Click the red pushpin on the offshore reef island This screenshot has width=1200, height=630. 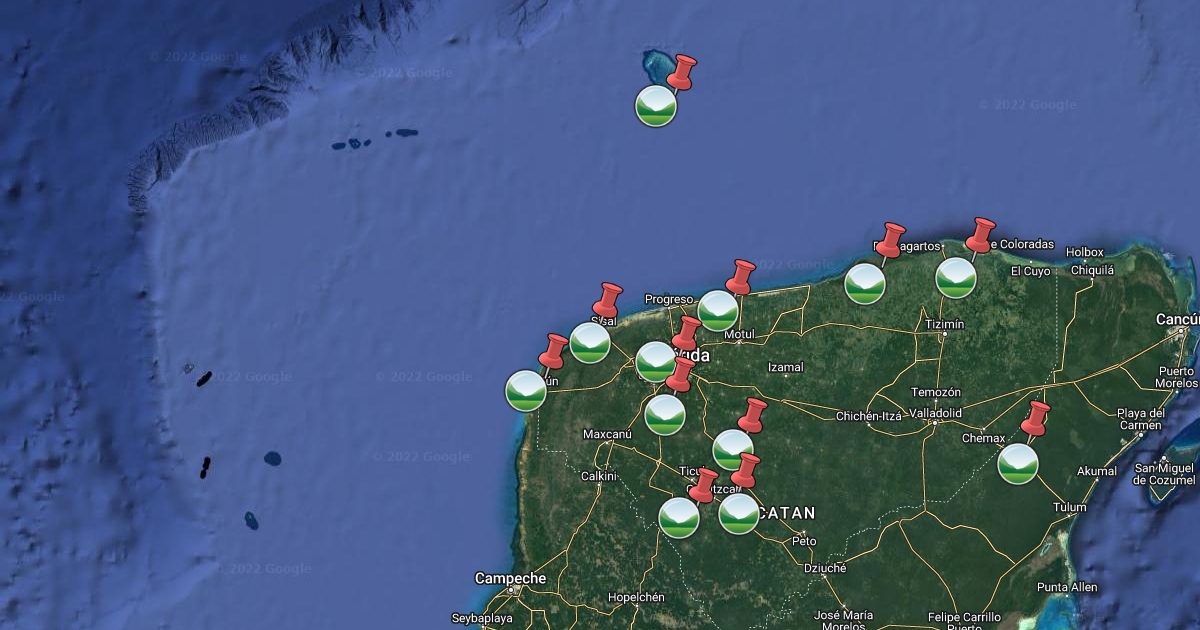(x=682, y=71)
